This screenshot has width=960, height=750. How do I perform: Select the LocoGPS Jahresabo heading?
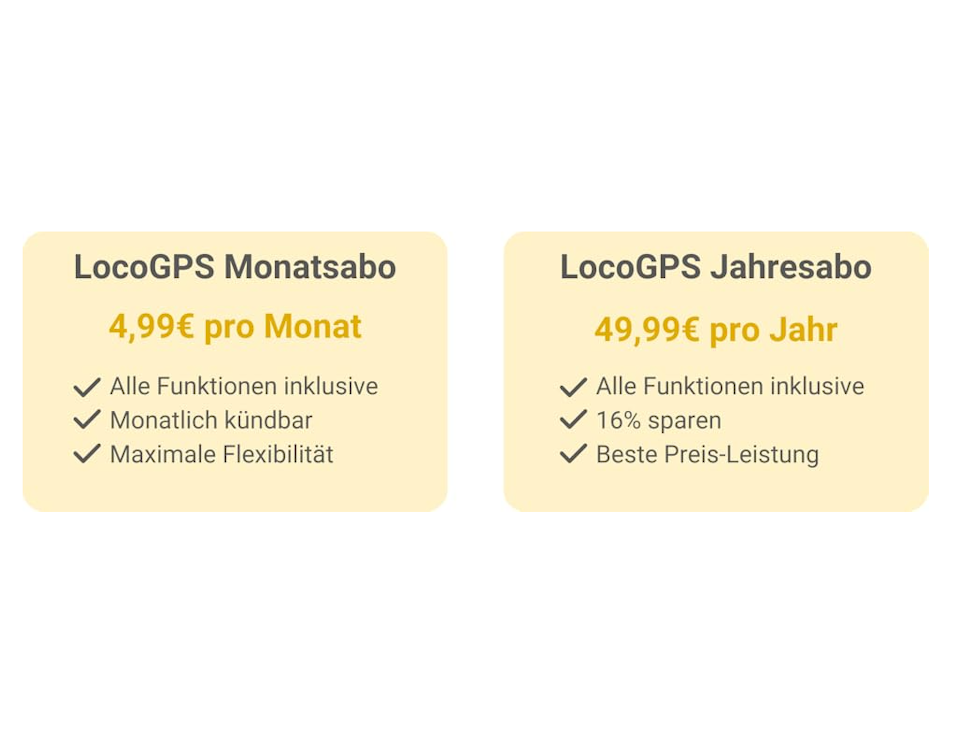(x=716, y=267)
